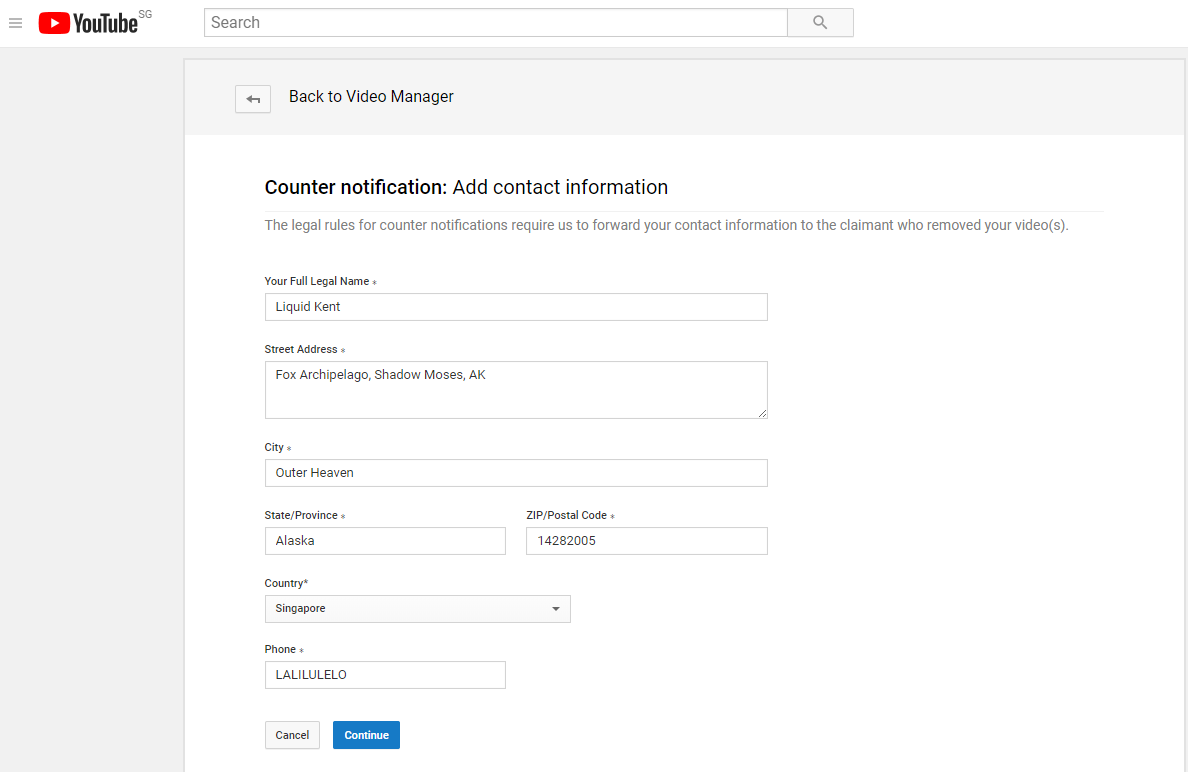The width and height of the screenshot is (1188, 772).
Task: Select the State/Province field with Alaska
Action: click(385, 541)
